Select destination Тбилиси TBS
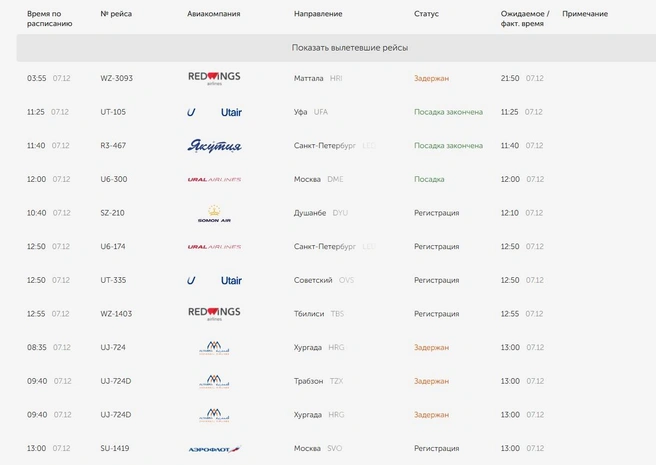Image resolution: width=656 pixels, height=465 pixels. (319, 314)
